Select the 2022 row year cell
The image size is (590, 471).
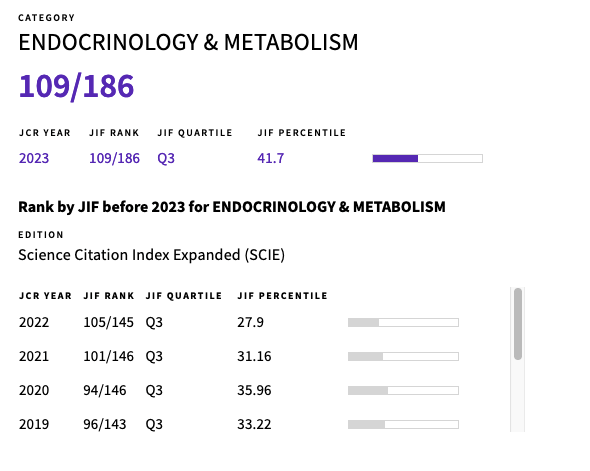pos(34,322)
